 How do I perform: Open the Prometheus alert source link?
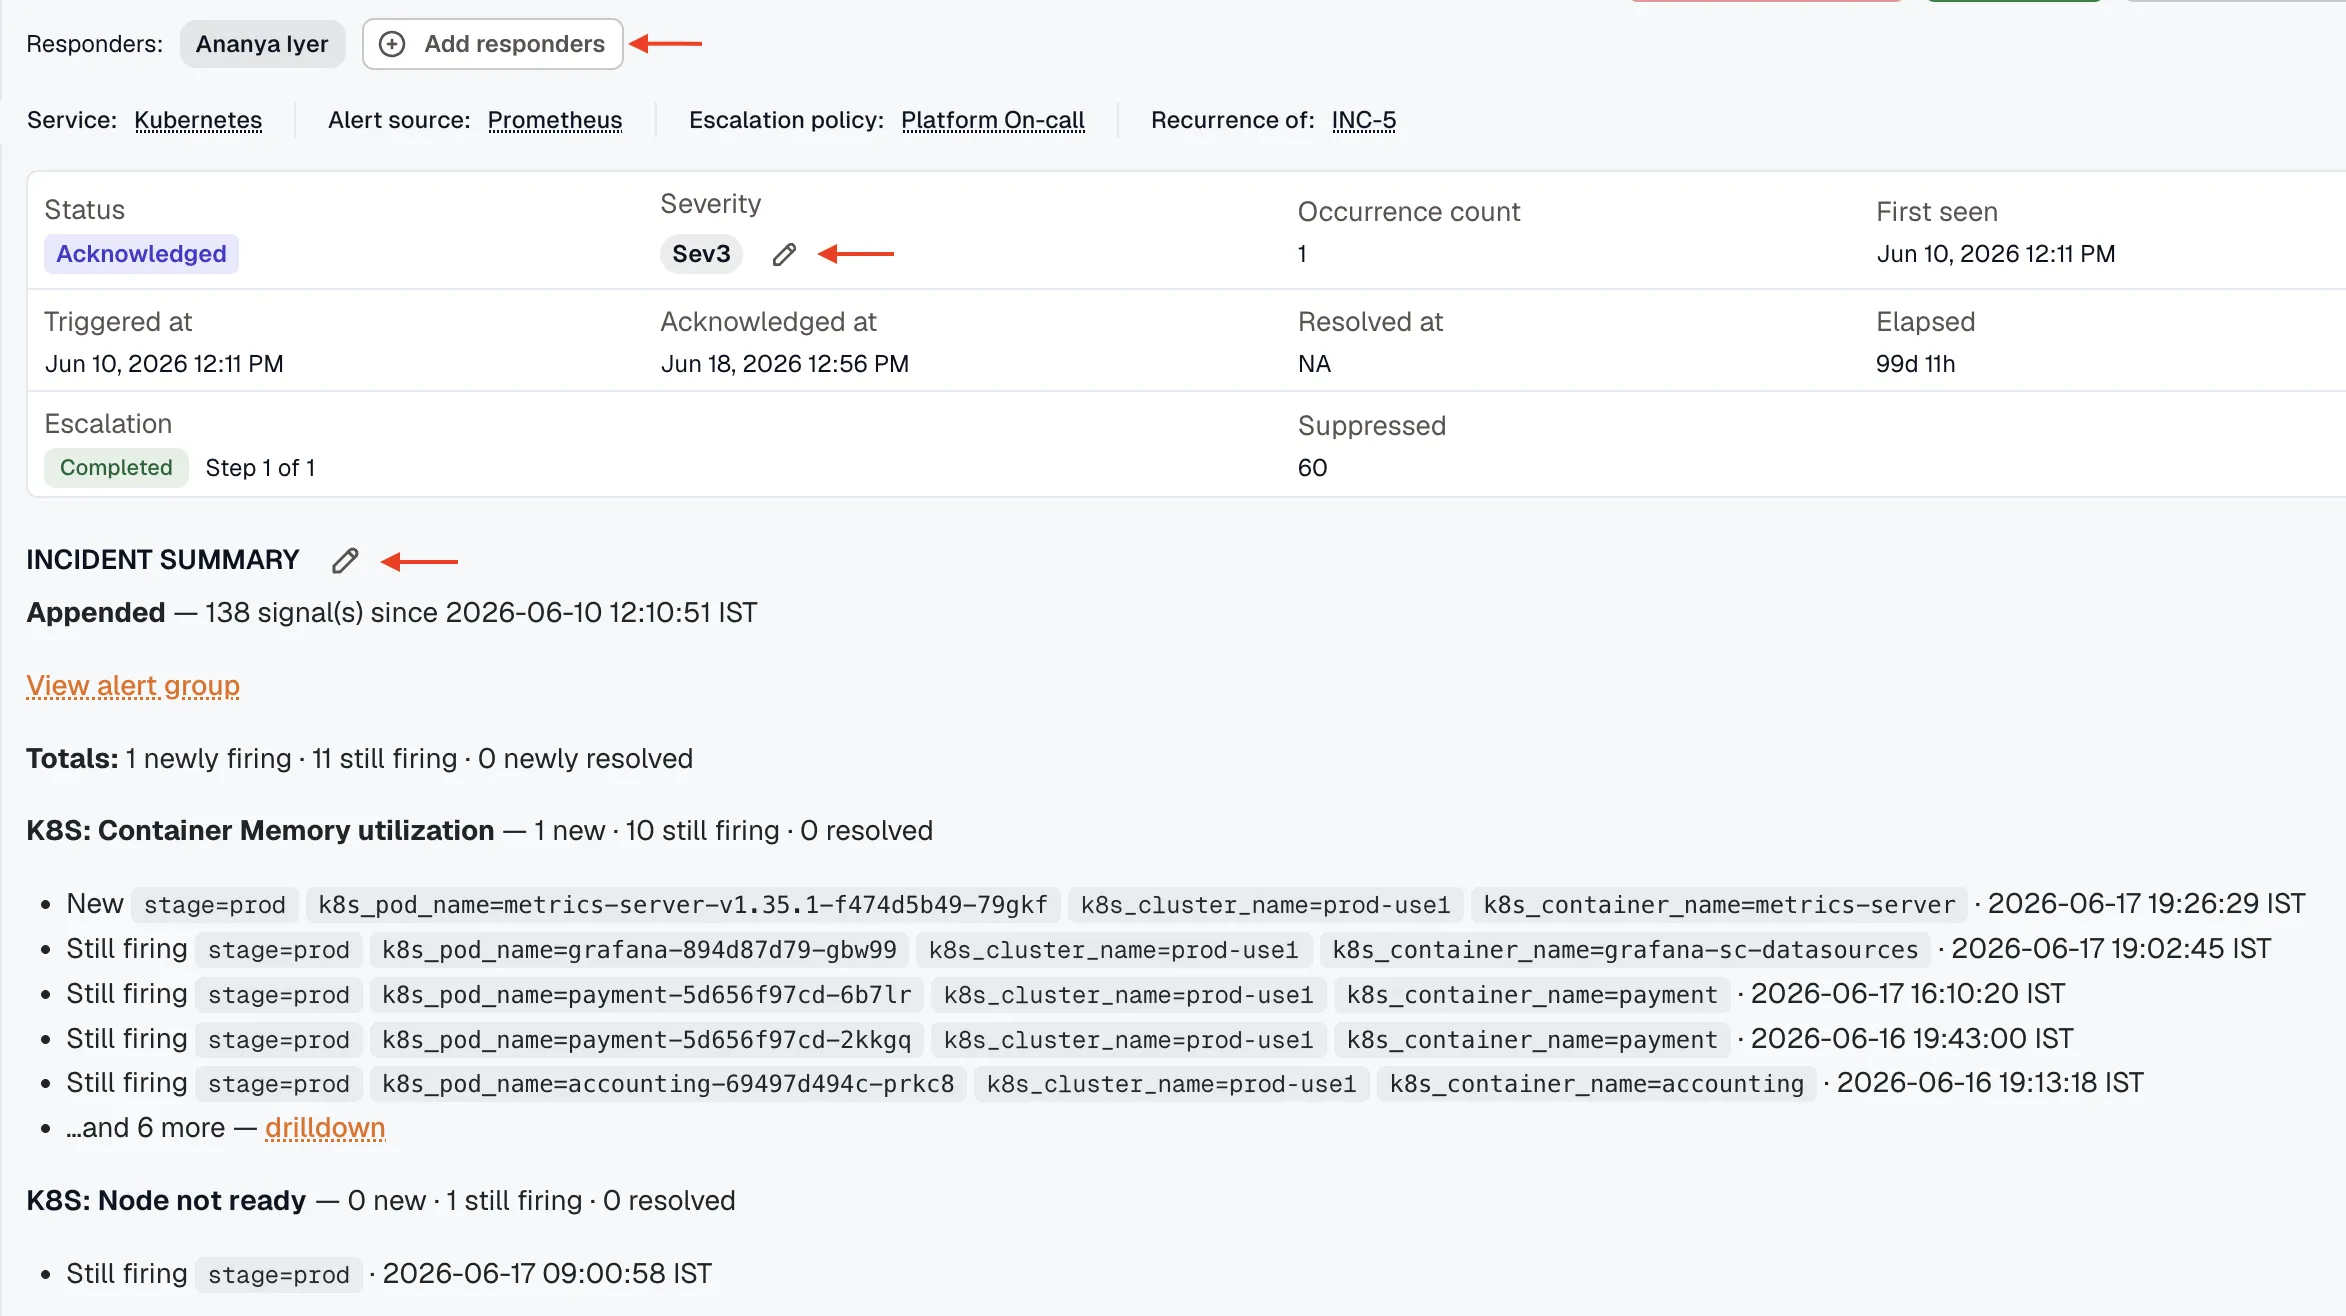pyautogui.click(x=555, y=120)
